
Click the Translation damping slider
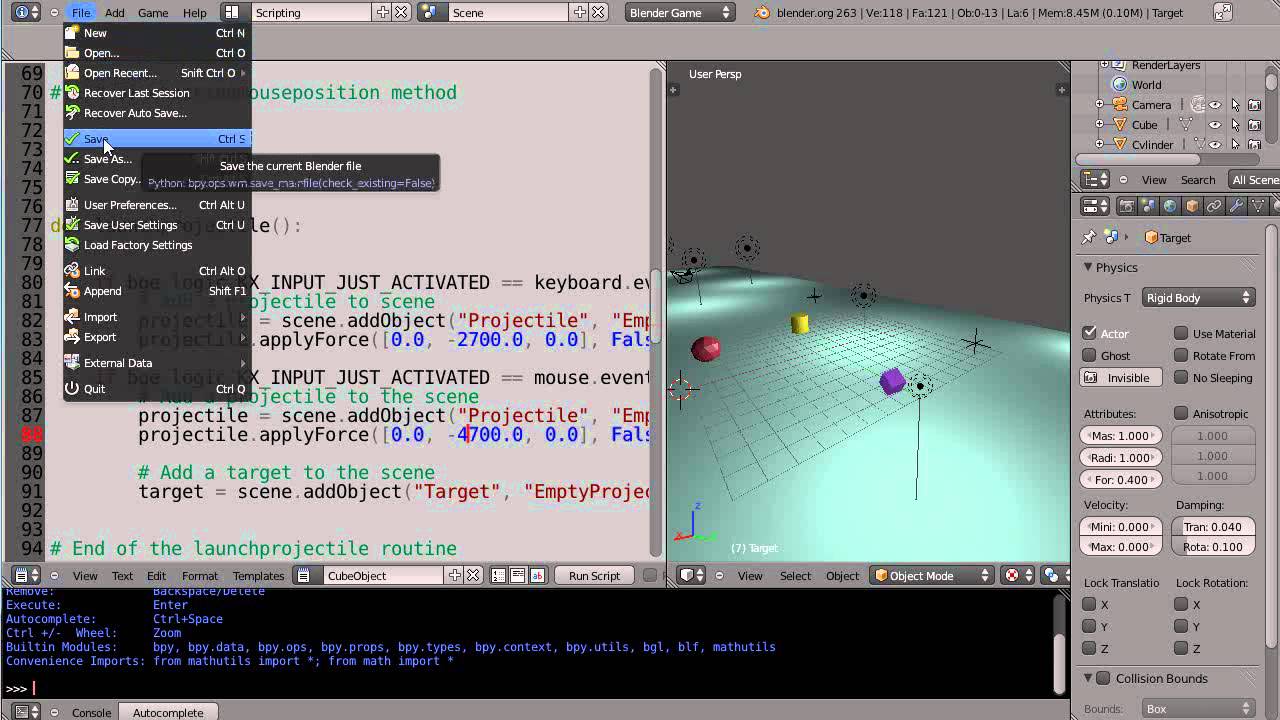[1212, 527]
